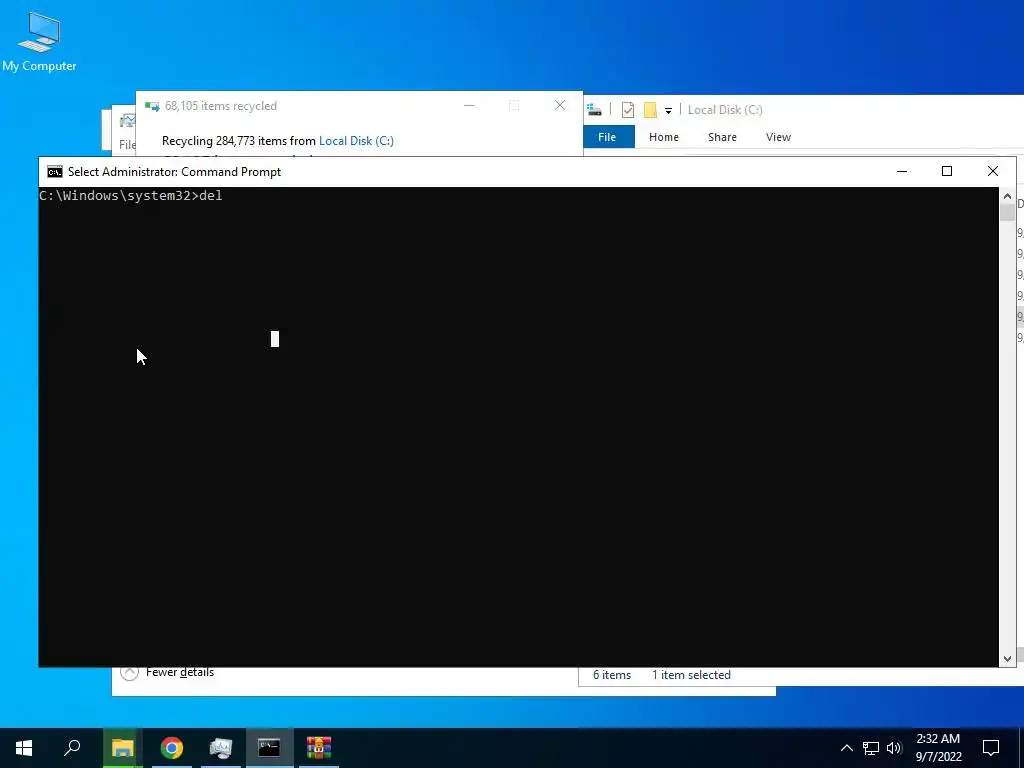Open taskbar Search
The image size is (1024, 768).
[x=72, y=748]
